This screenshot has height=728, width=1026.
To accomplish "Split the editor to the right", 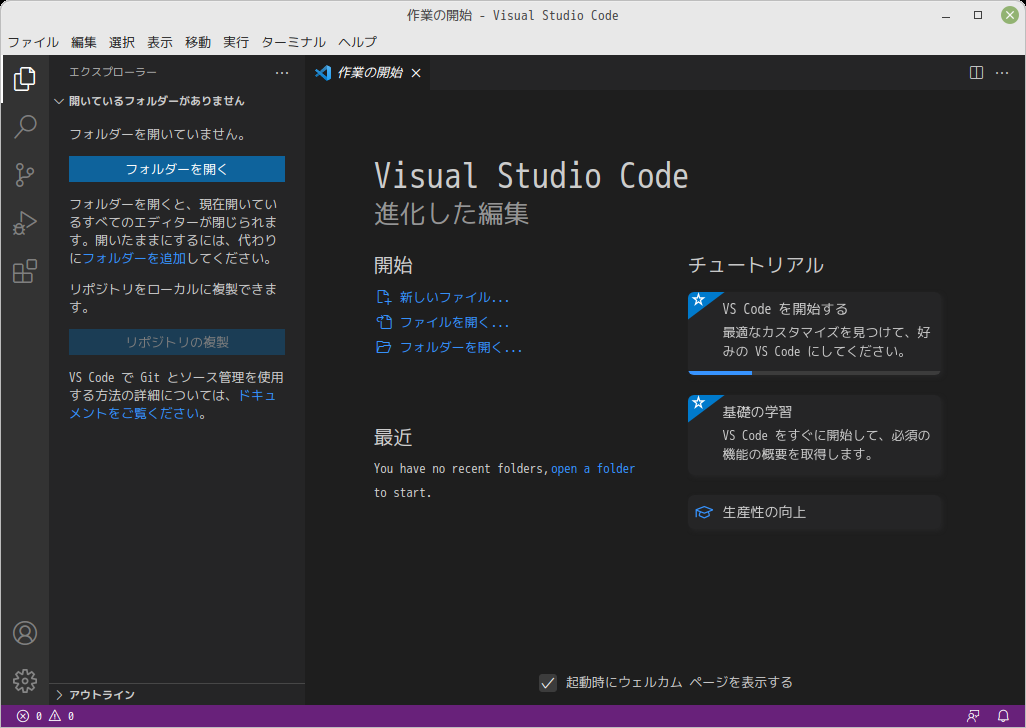I will 976,73.
